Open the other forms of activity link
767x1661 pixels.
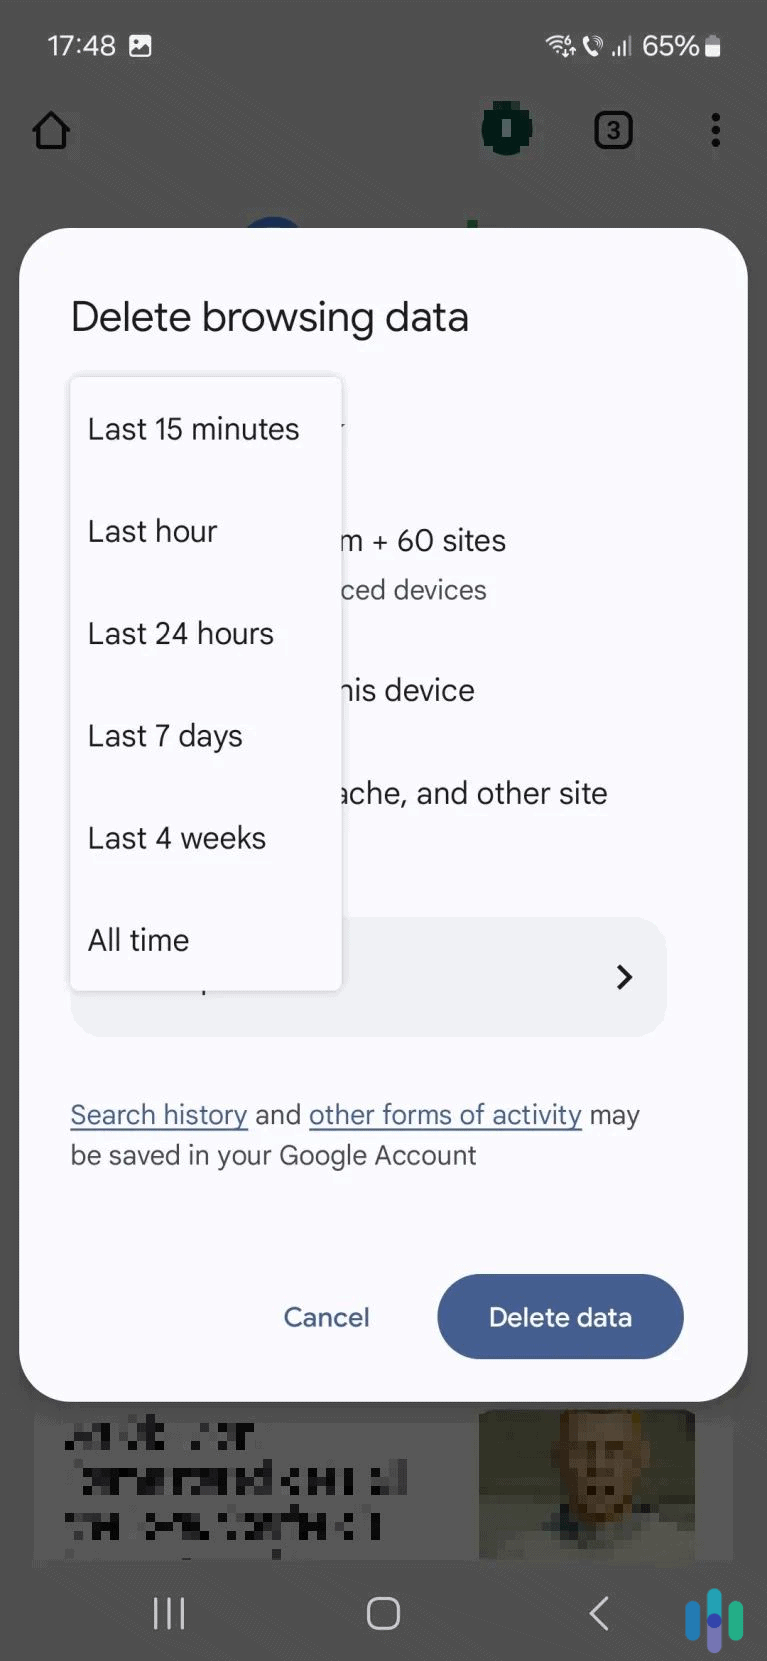coord(444,1114)
